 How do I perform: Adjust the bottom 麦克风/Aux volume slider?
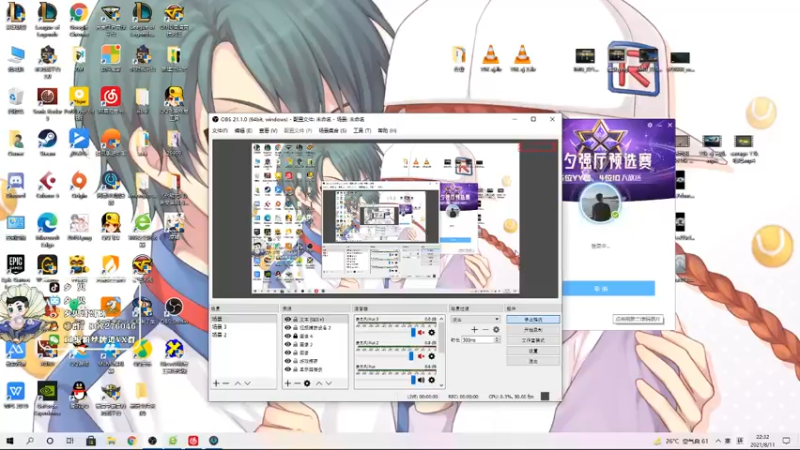coord(413,380)
